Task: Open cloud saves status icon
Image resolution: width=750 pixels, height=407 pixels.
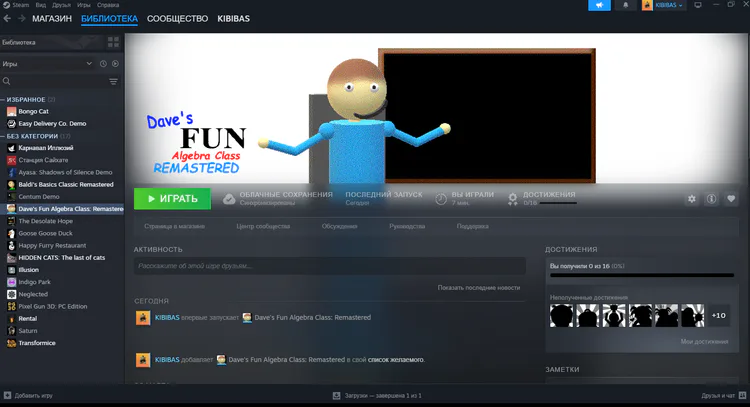Action: (229, 199)
